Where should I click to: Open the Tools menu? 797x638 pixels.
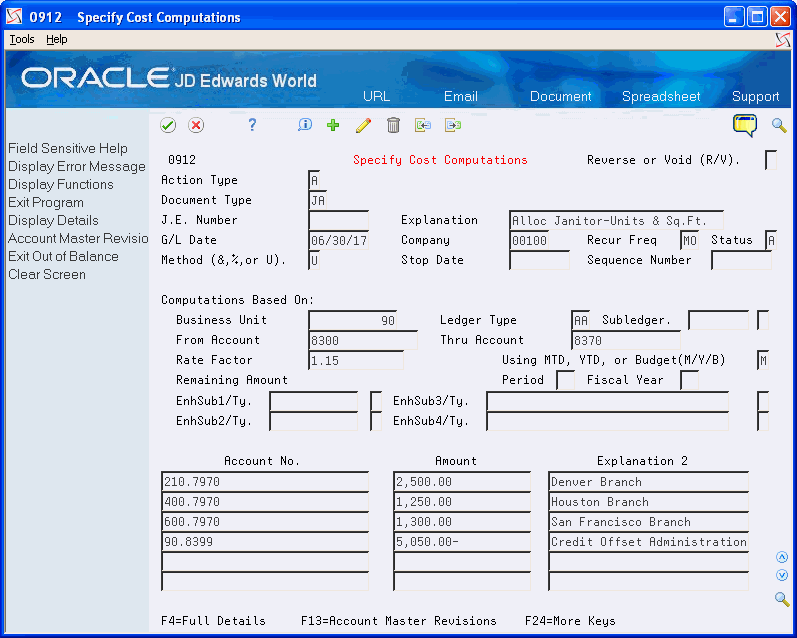[22, 39]
